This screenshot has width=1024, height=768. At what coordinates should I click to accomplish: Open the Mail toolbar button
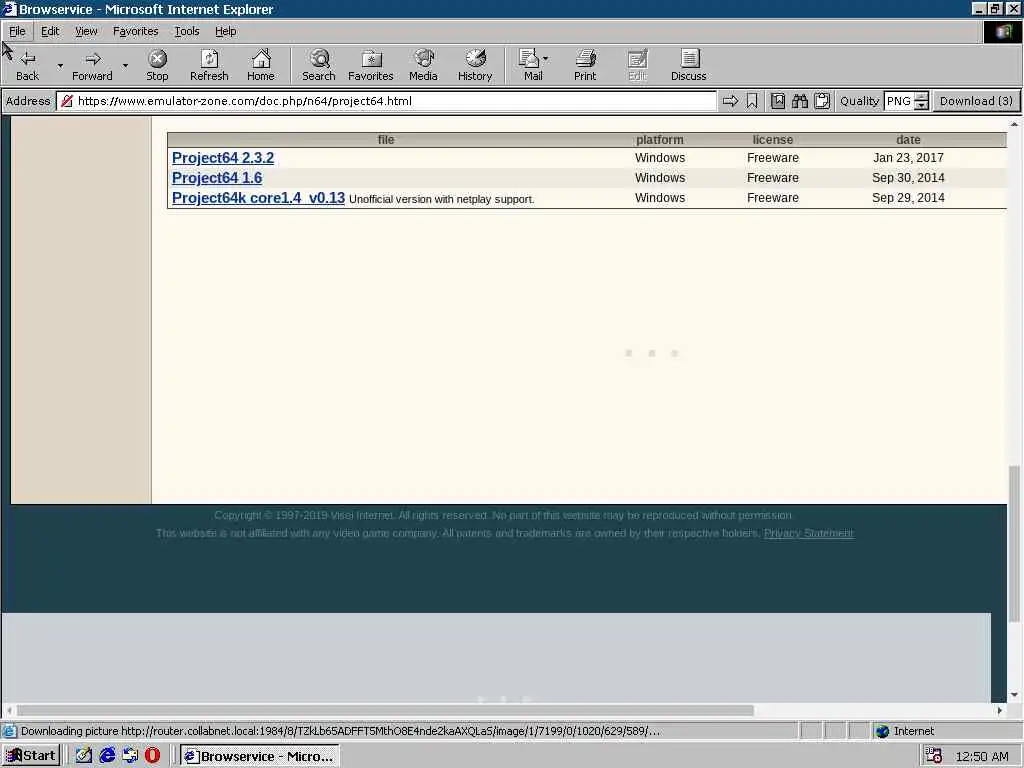coord(530,65)
